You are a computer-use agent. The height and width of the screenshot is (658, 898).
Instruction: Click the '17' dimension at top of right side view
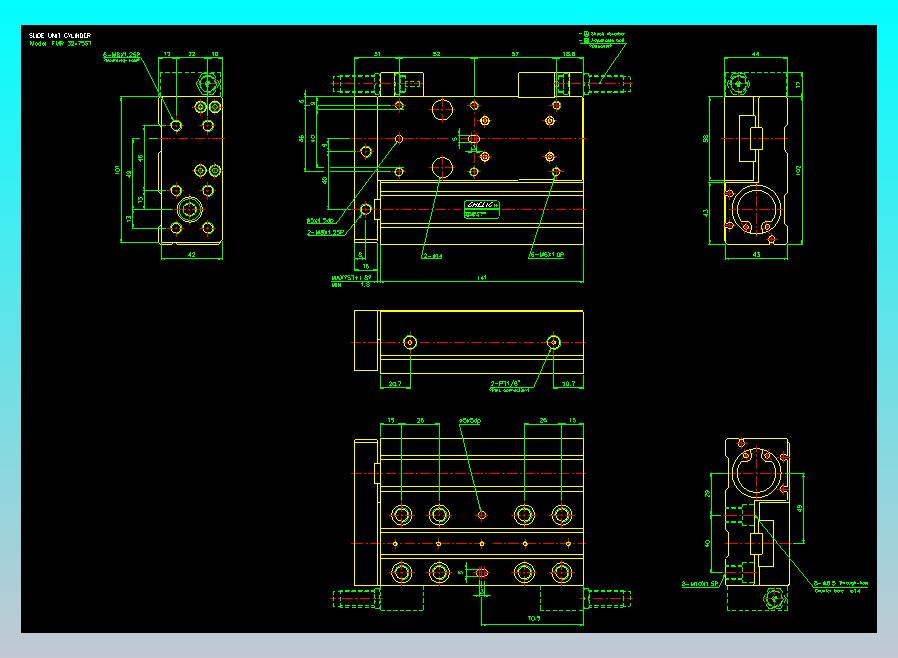(x=798, y=85)
